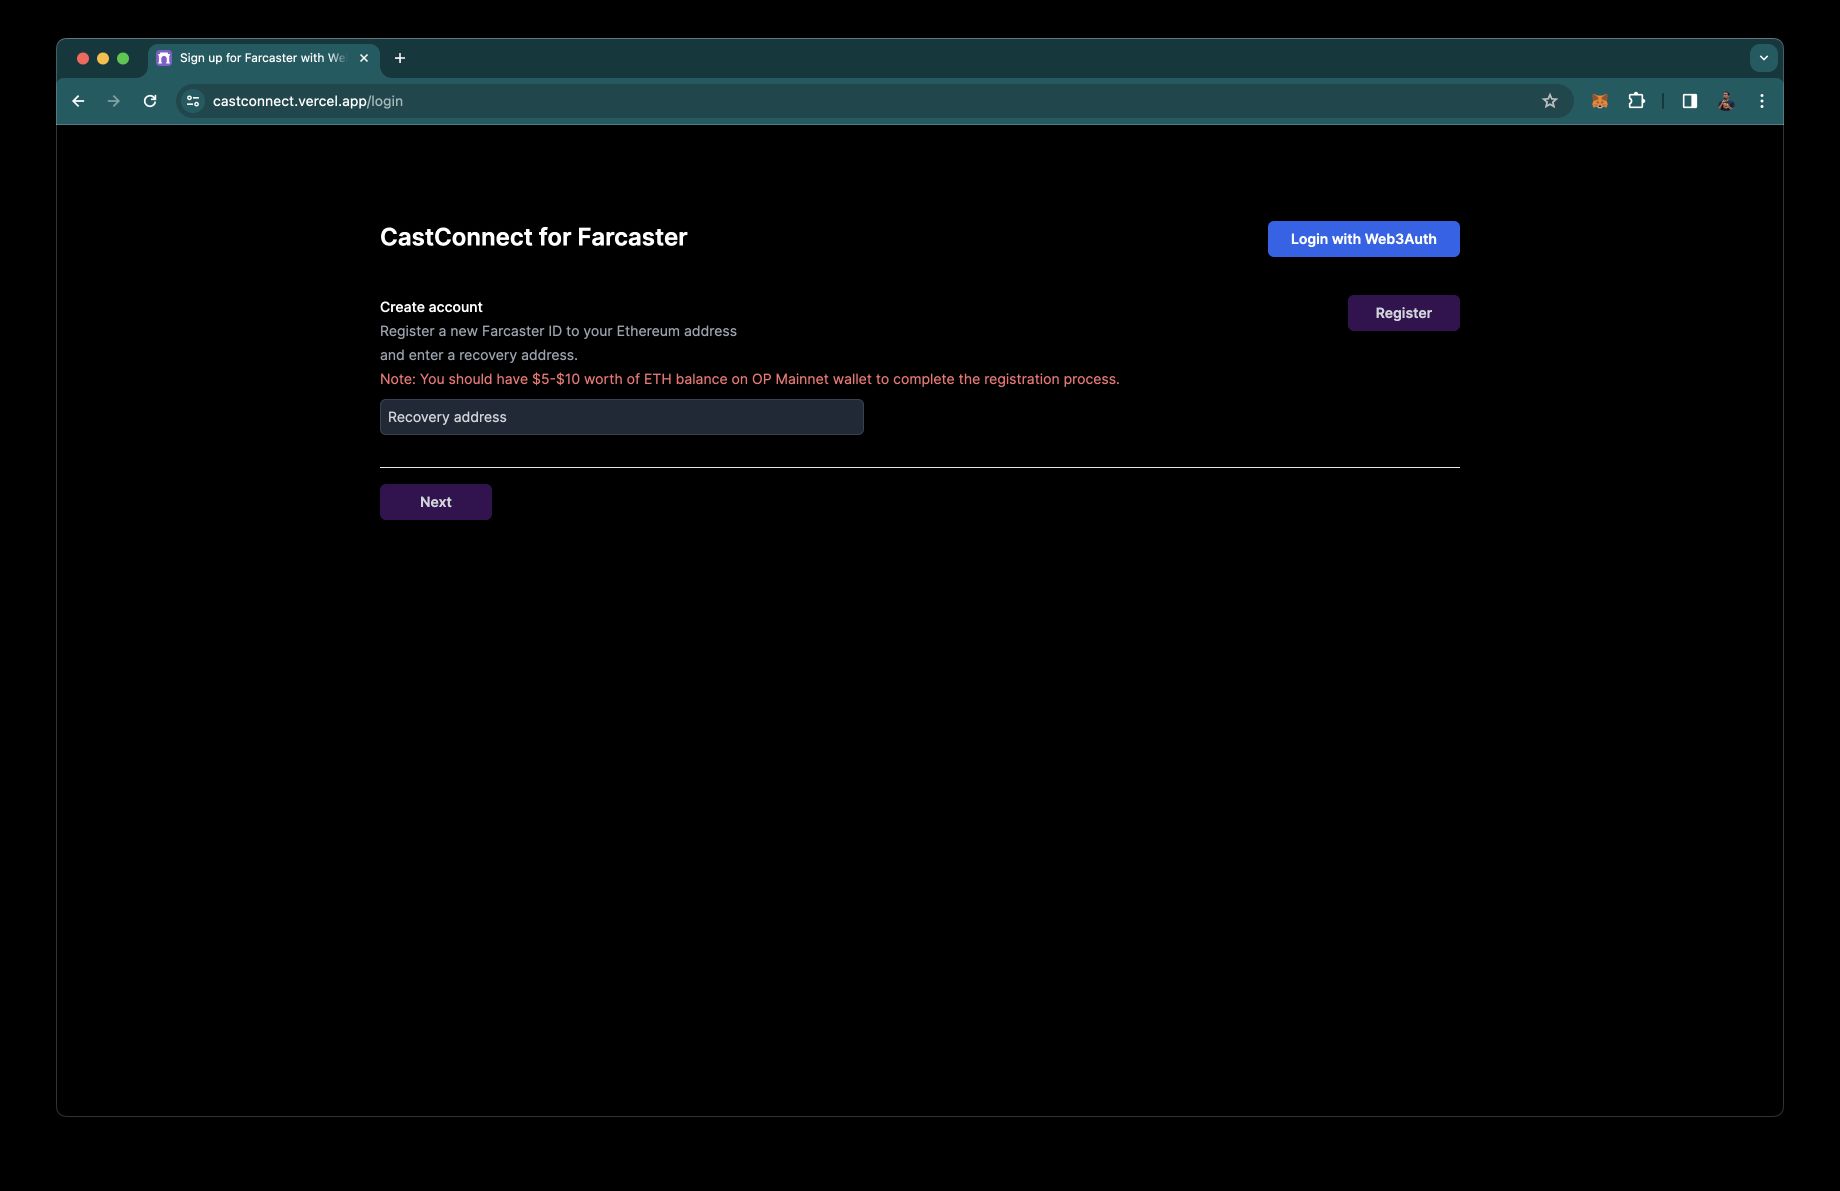This screenshot has height=1191, width=1840.
Task: Toggle the browser side panel
Action: pos(1690,101)
